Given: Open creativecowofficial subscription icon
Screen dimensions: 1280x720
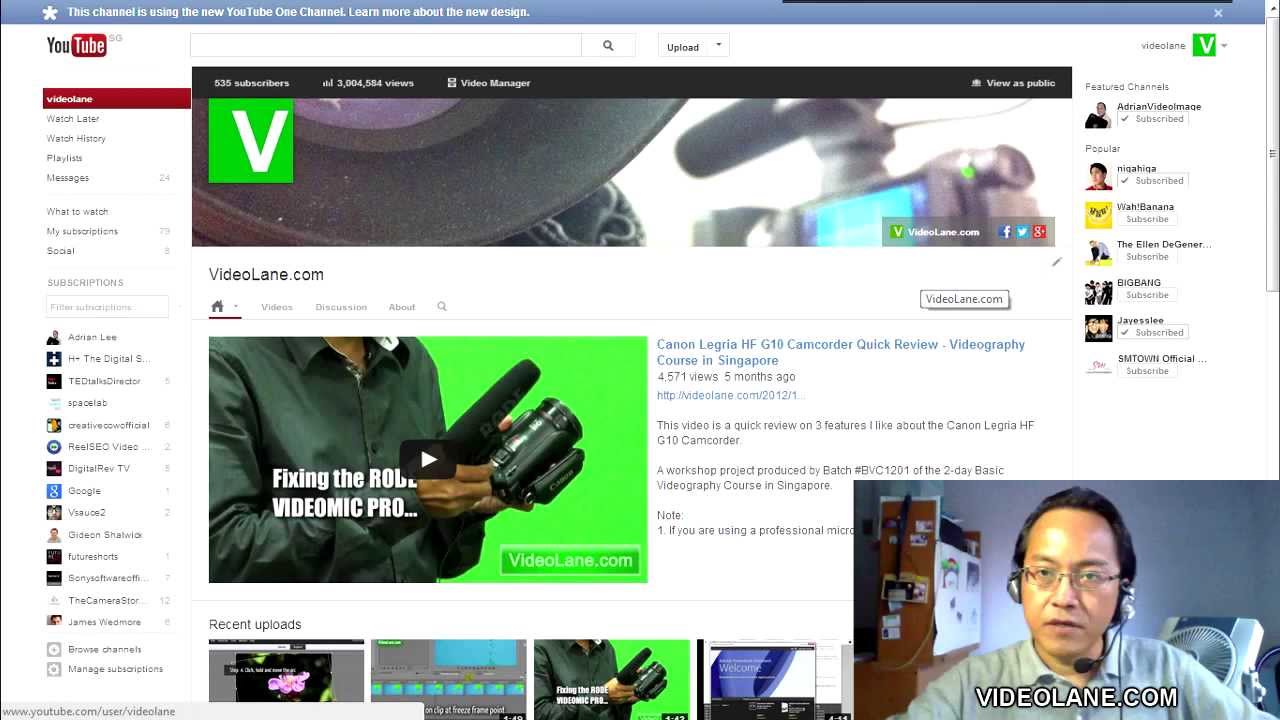Looking at the screenshot, I should click(54, 425).
